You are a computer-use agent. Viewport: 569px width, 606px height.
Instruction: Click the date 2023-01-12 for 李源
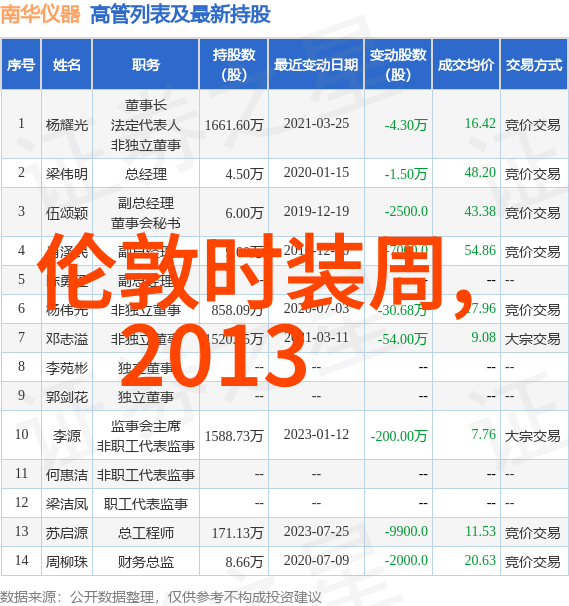click(x=316, y=434)
